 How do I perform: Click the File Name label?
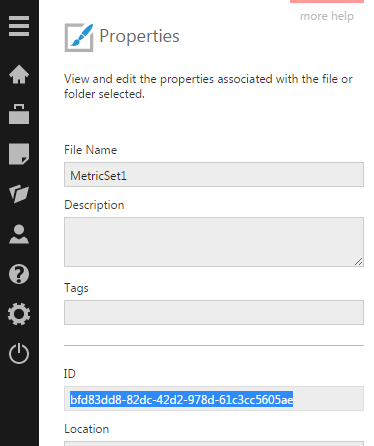[x=91, y=150]
